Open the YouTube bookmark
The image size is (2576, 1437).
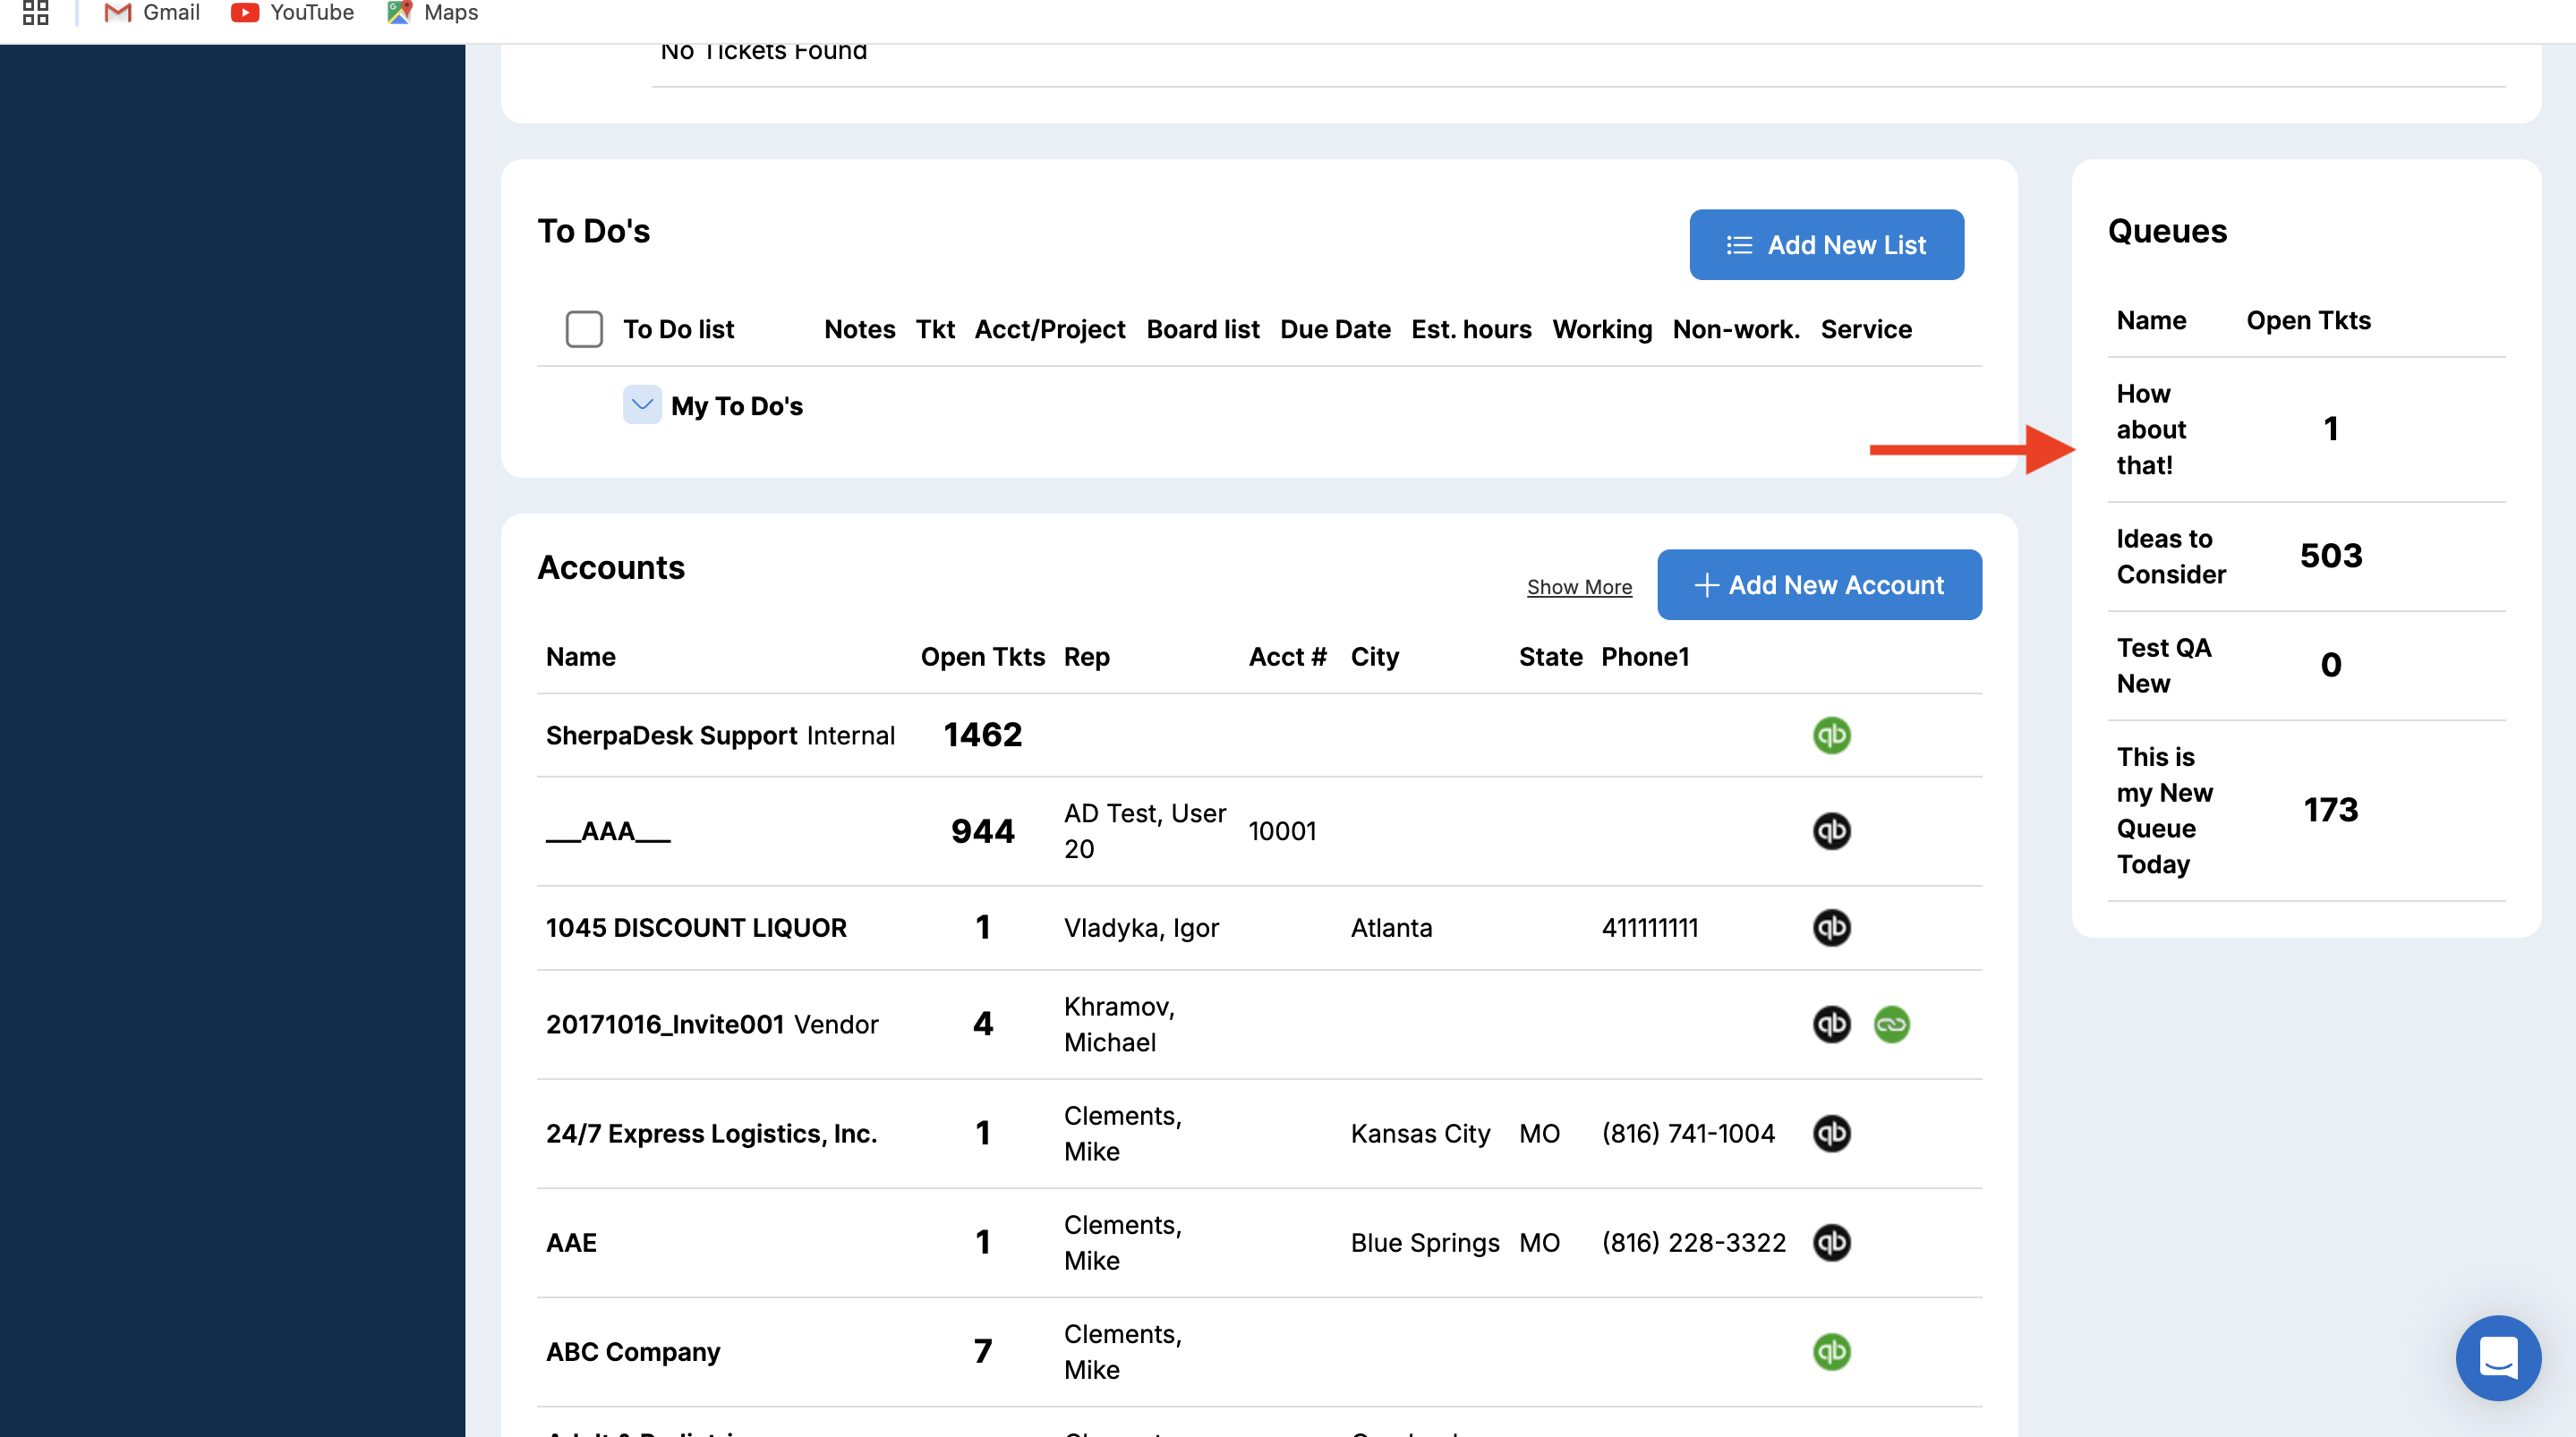292,13
